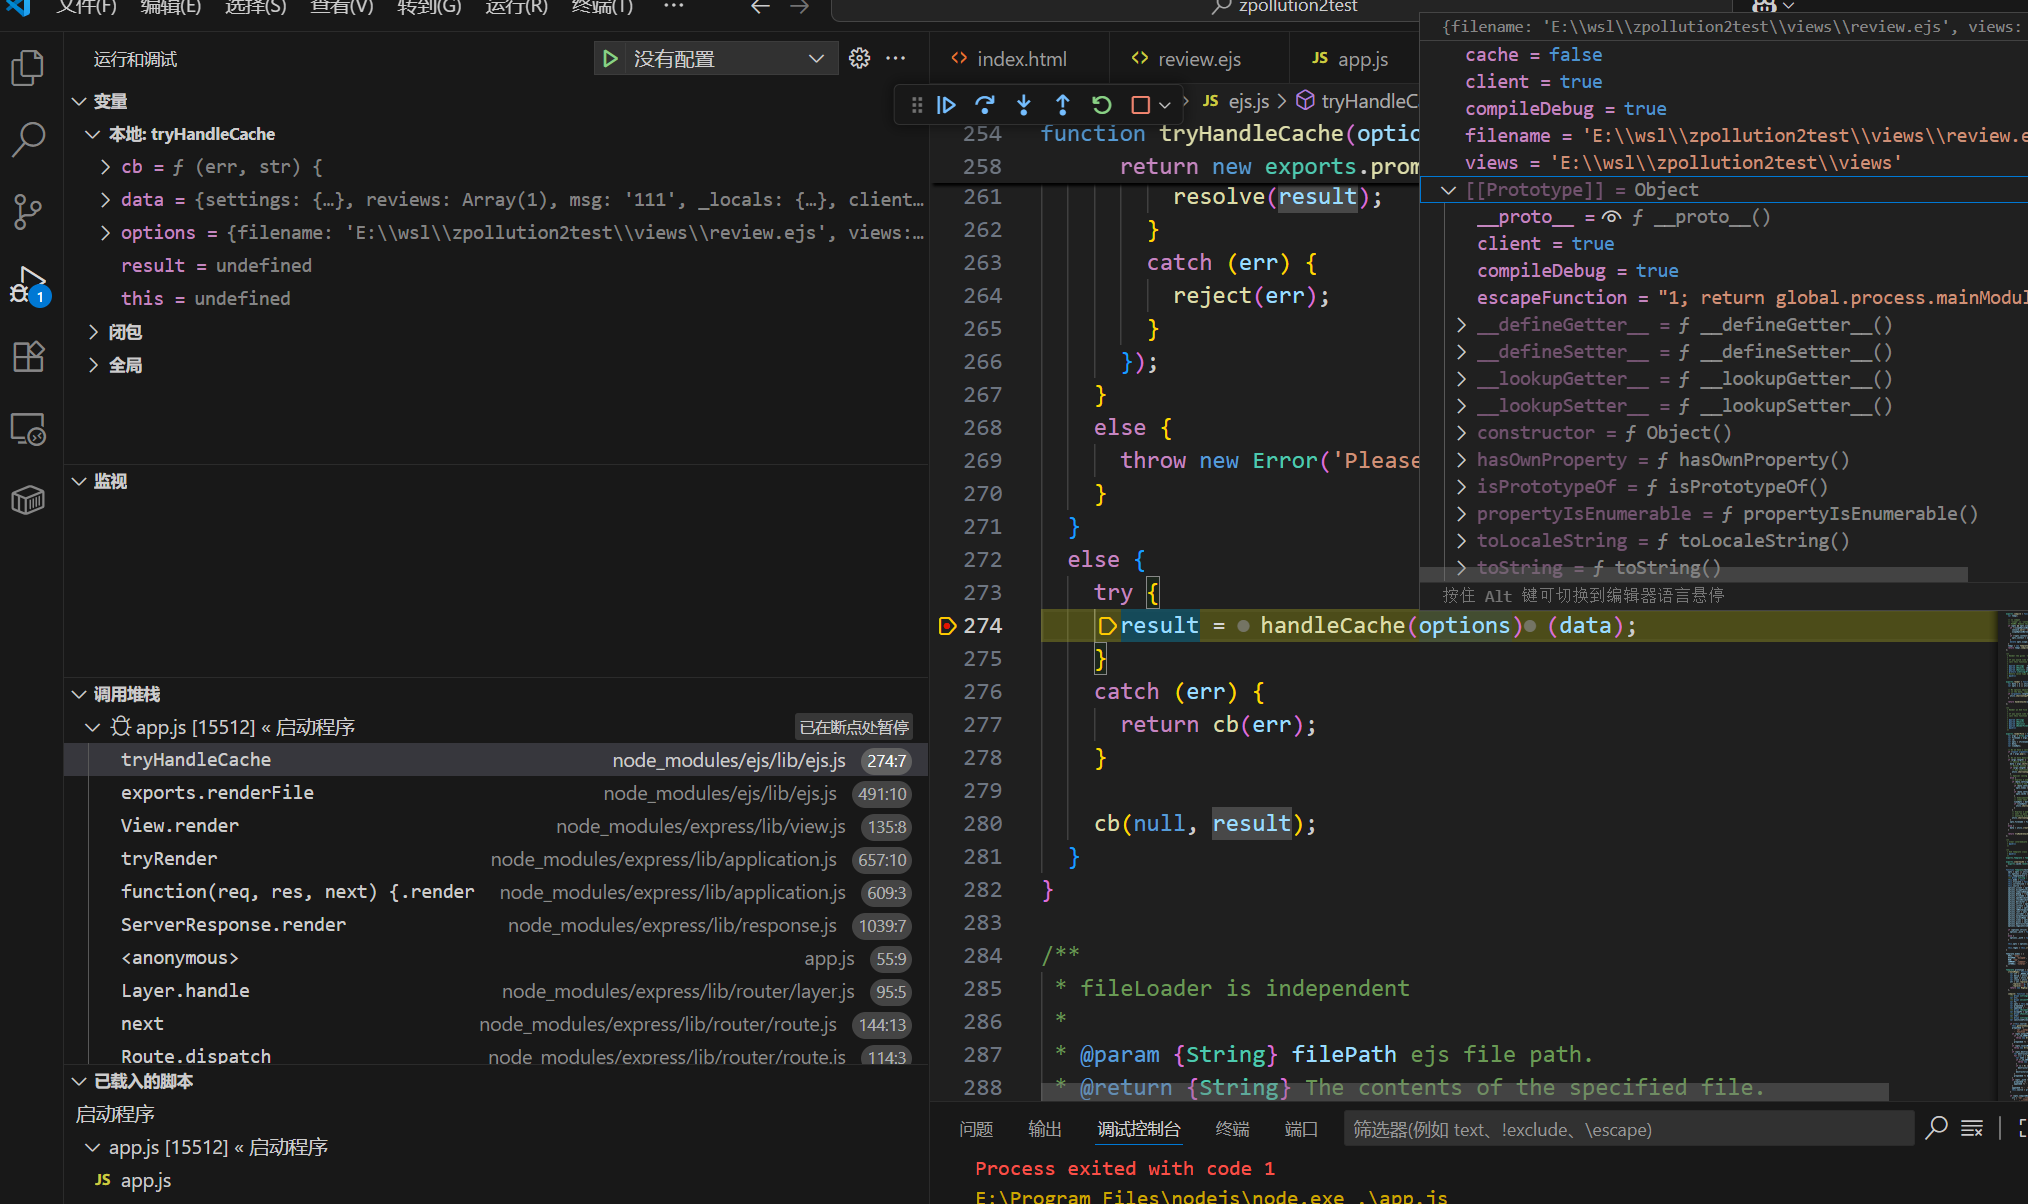Restart the debug session
This screenshot has height=1204, width=2028.
click(x=1101, y=104)
